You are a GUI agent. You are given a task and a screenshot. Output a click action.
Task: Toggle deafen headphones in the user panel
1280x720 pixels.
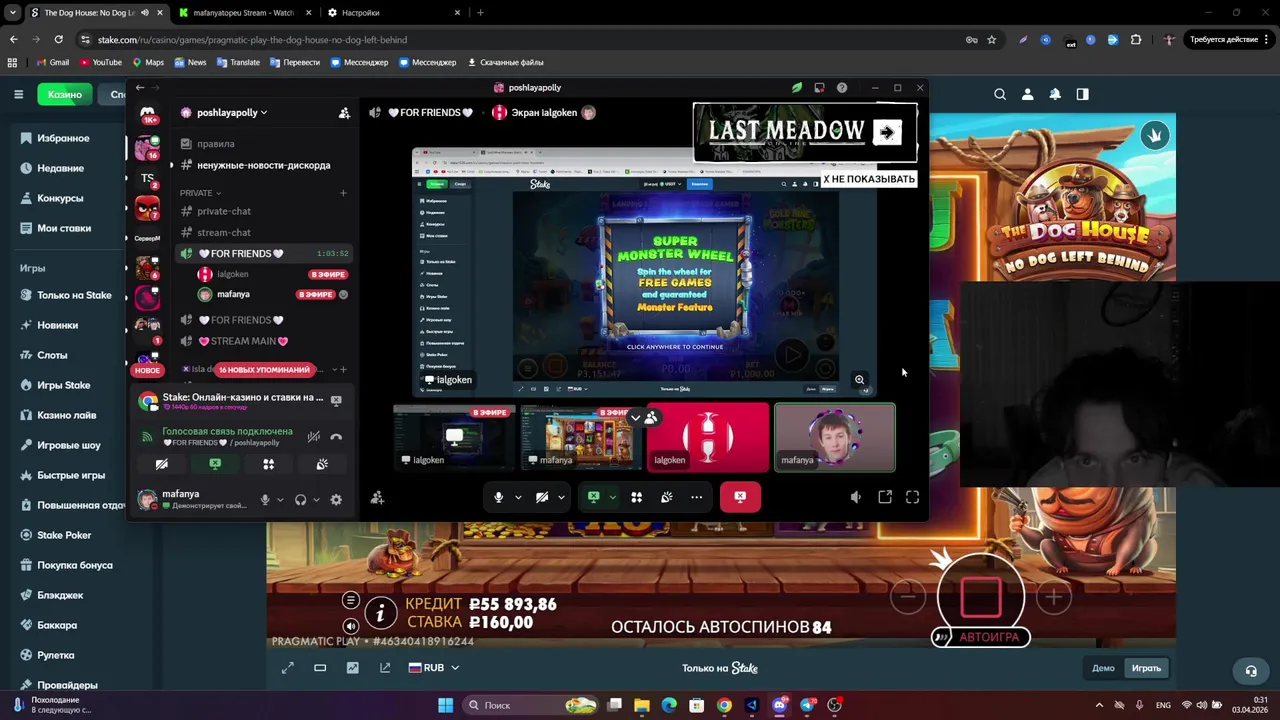(300, 500)
